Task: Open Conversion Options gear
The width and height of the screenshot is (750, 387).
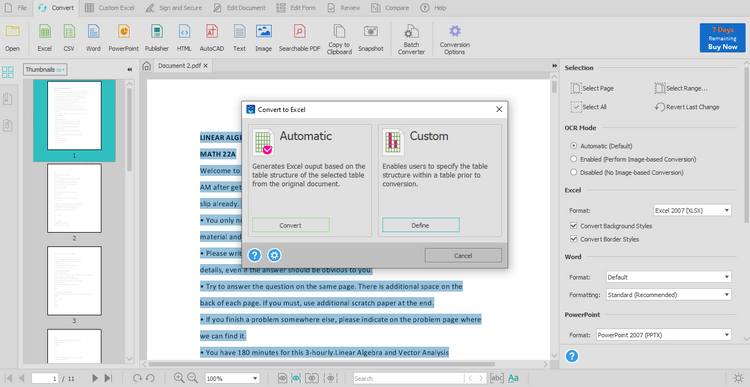Action: point(455,31)
